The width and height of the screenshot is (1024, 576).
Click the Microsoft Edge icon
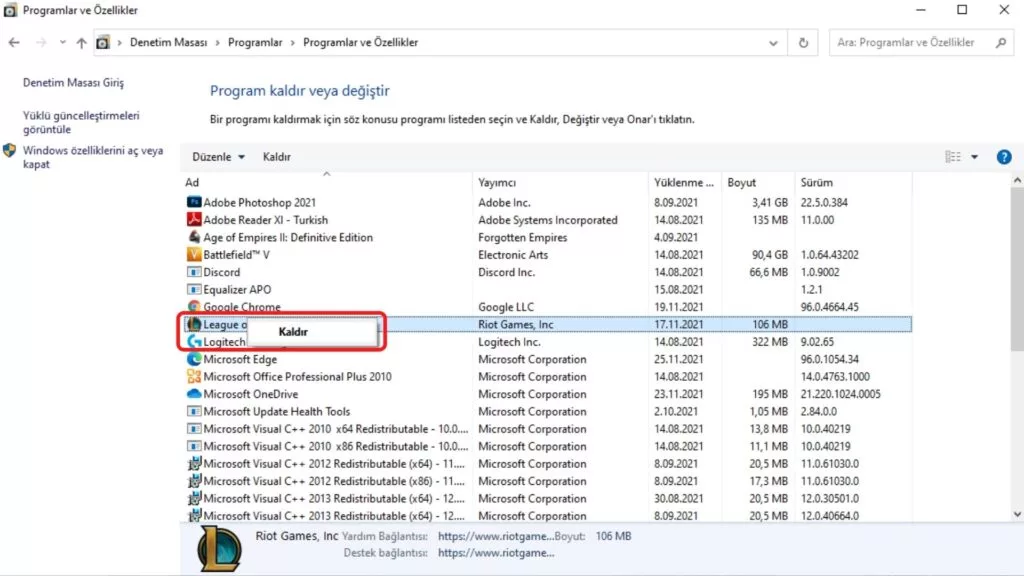(x=193, y=359)
